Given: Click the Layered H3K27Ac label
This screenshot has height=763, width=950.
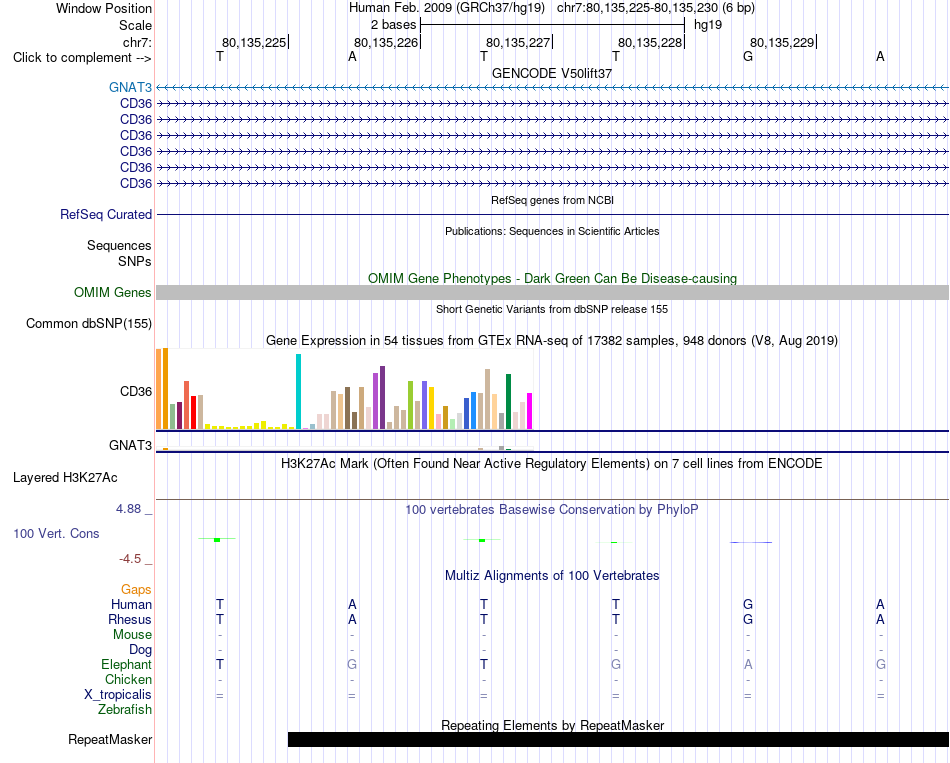Looking at the screenshot, I should point(65,478).
